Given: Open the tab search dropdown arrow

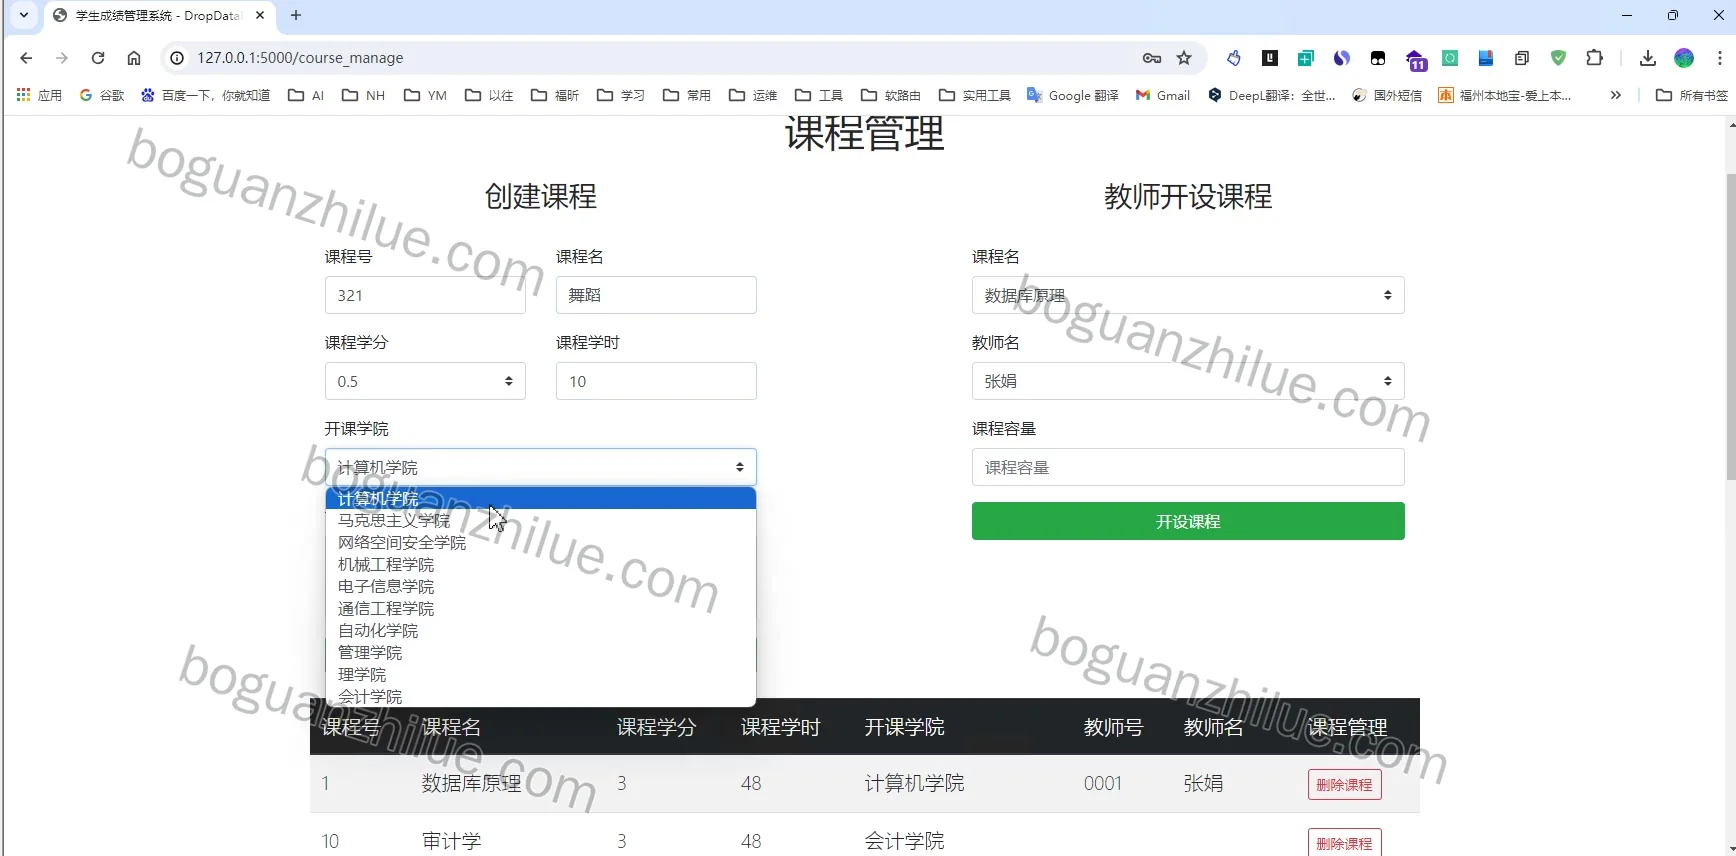Looking at the screenshot, I should [24, 15].
